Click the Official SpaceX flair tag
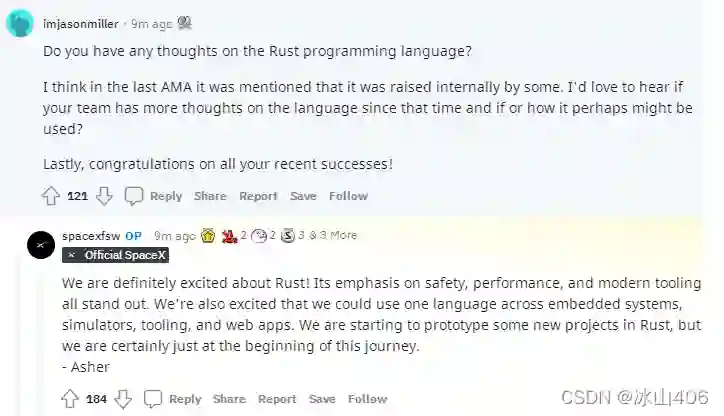The width and height of the screenshot is (724, 416). coord(115,255)
